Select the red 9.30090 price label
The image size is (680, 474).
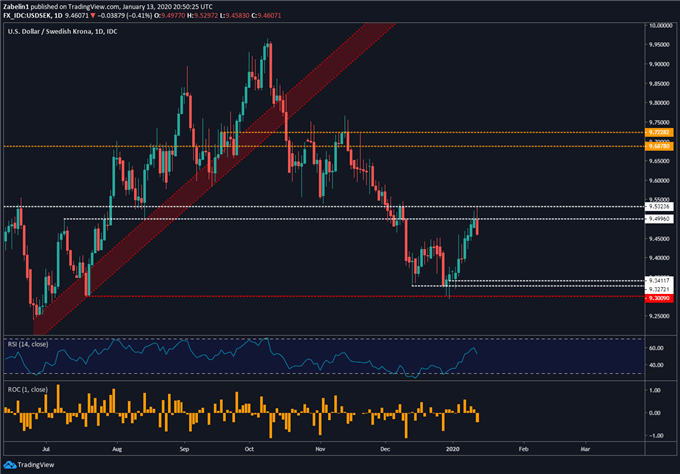point(659,298)
